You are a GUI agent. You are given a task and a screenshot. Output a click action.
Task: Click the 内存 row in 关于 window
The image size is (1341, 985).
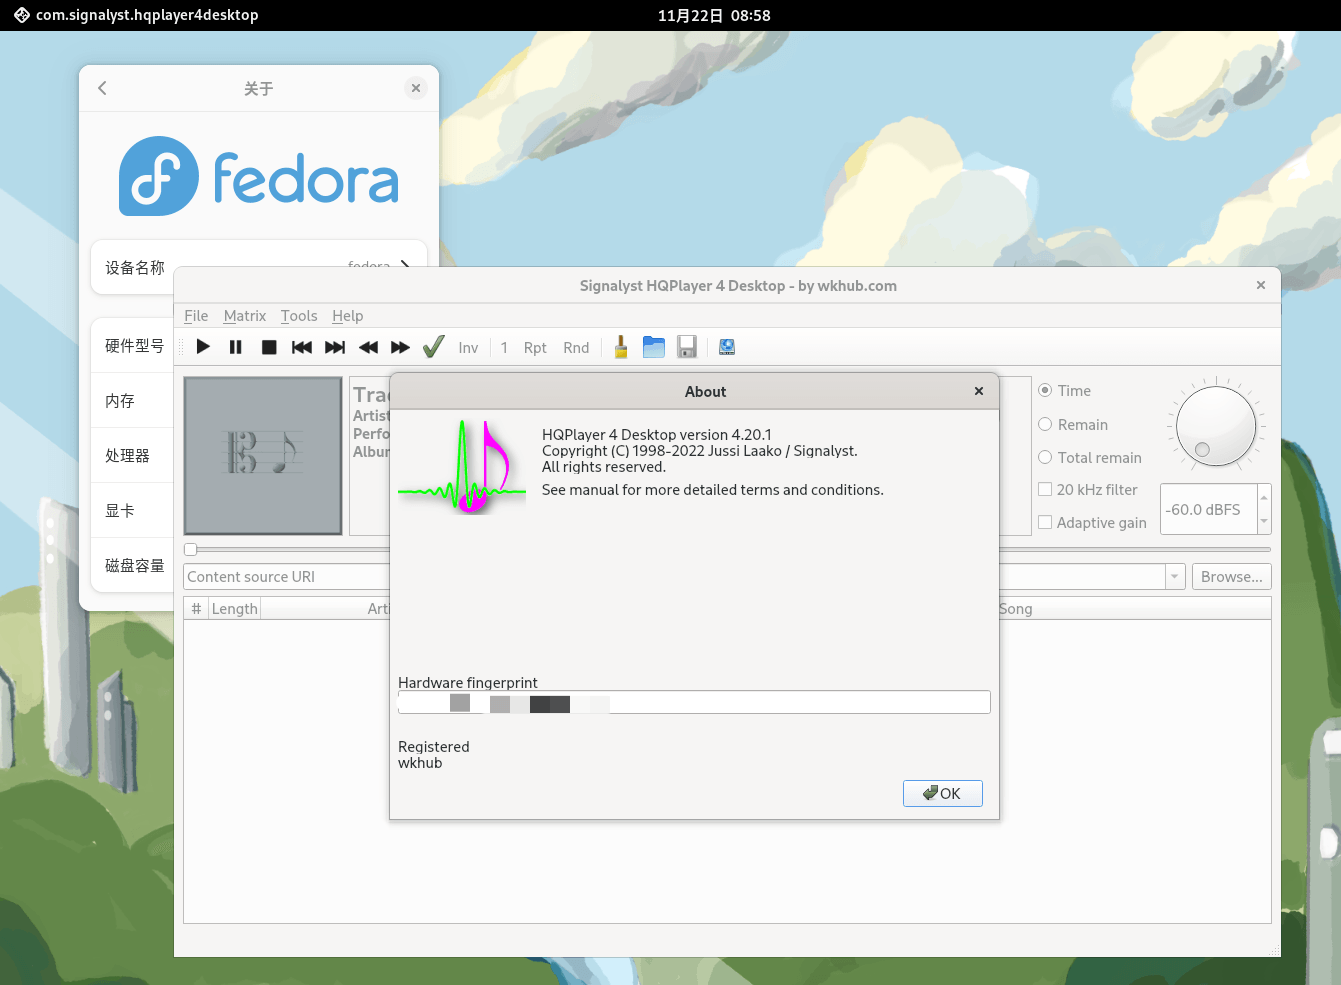point(134,401)
